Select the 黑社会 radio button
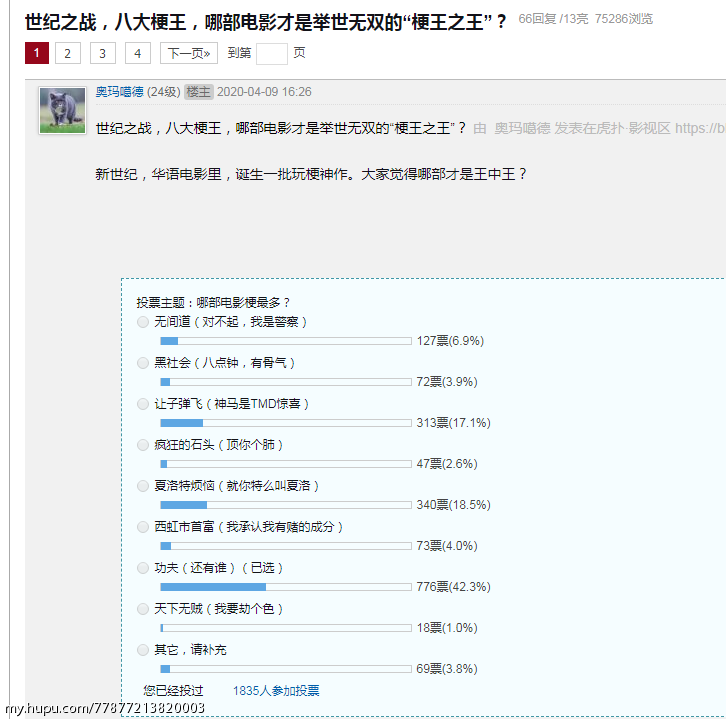726x719 pixels. (143, 363)
